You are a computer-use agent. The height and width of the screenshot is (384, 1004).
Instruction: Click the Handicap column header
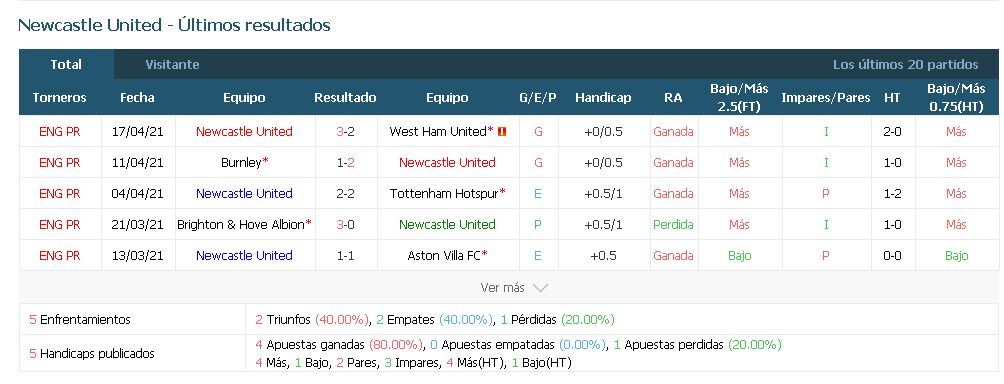tap(603, 98)
